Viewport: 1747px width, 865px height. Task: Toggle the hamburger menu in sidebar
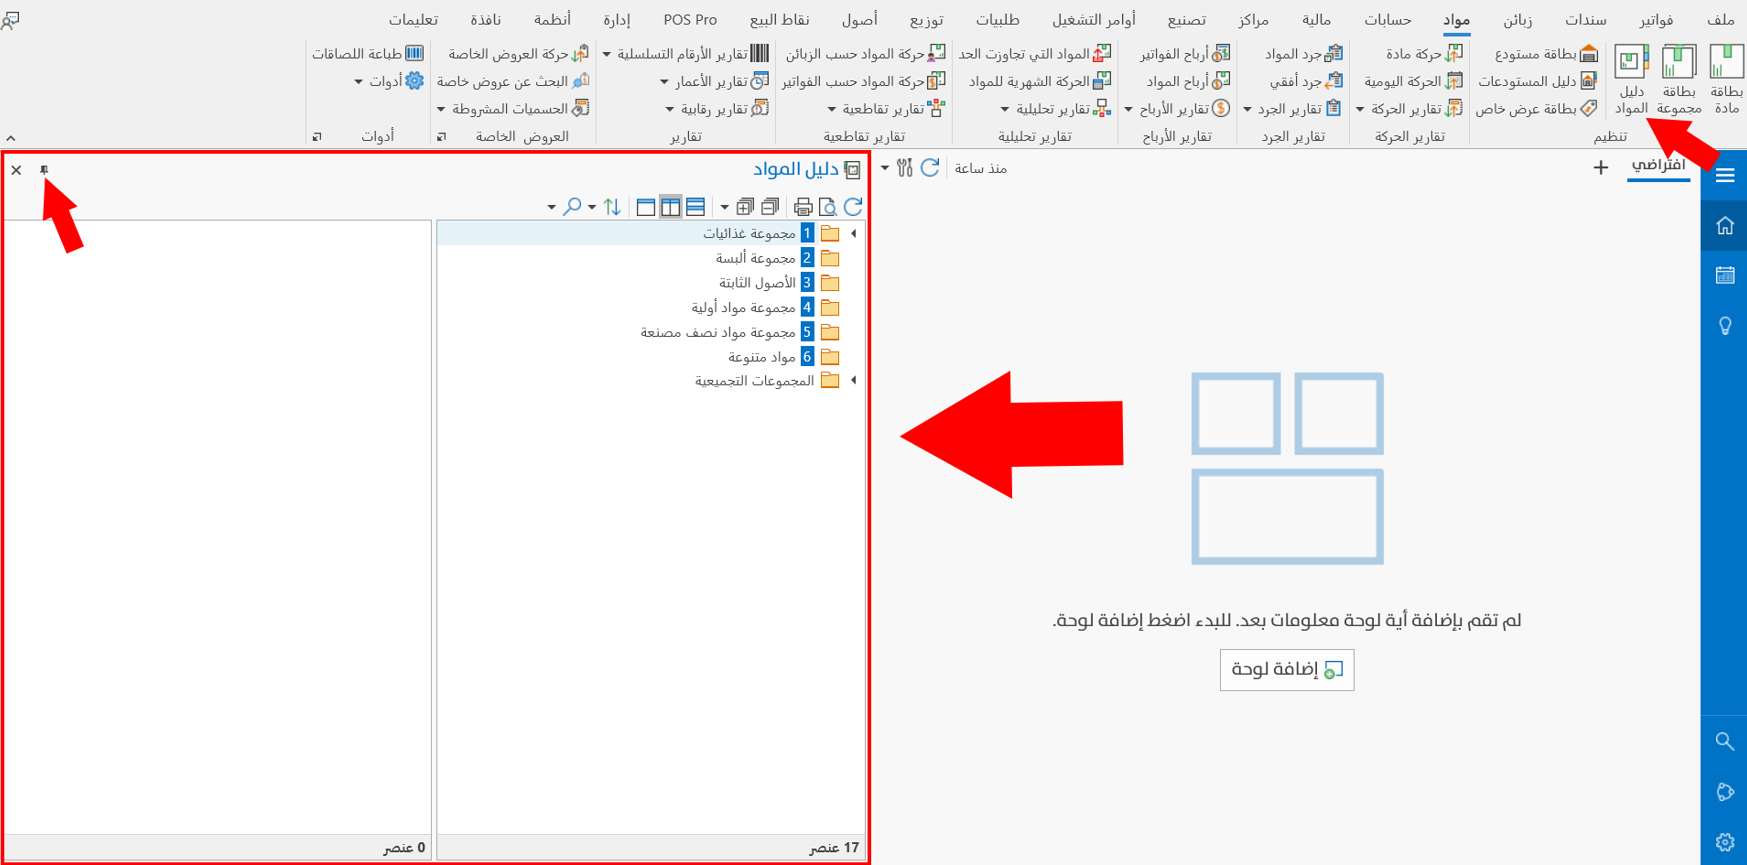tap(1725, 175)
